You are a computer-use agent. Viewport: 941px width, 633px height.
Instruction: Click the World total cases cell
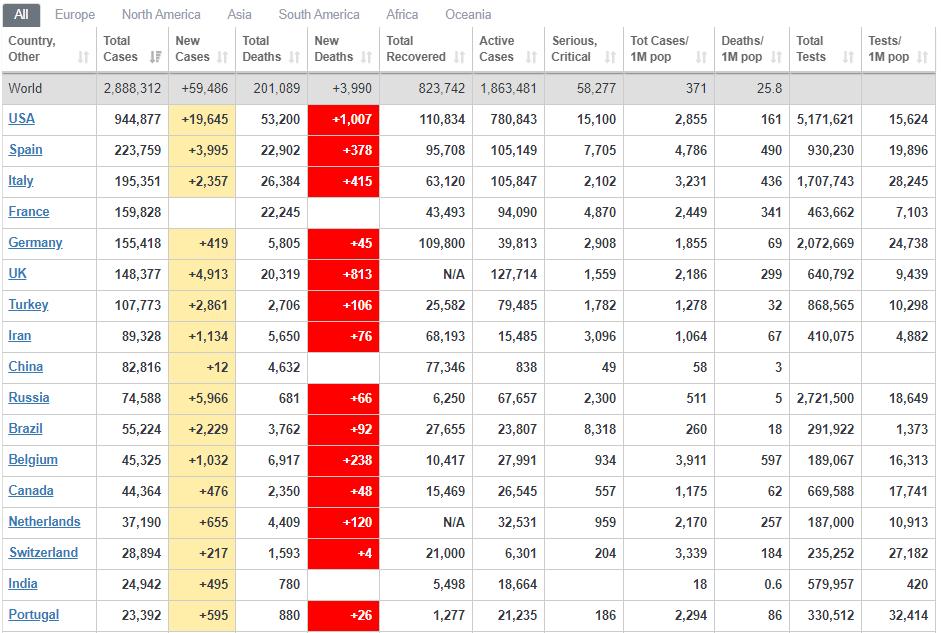132,89
